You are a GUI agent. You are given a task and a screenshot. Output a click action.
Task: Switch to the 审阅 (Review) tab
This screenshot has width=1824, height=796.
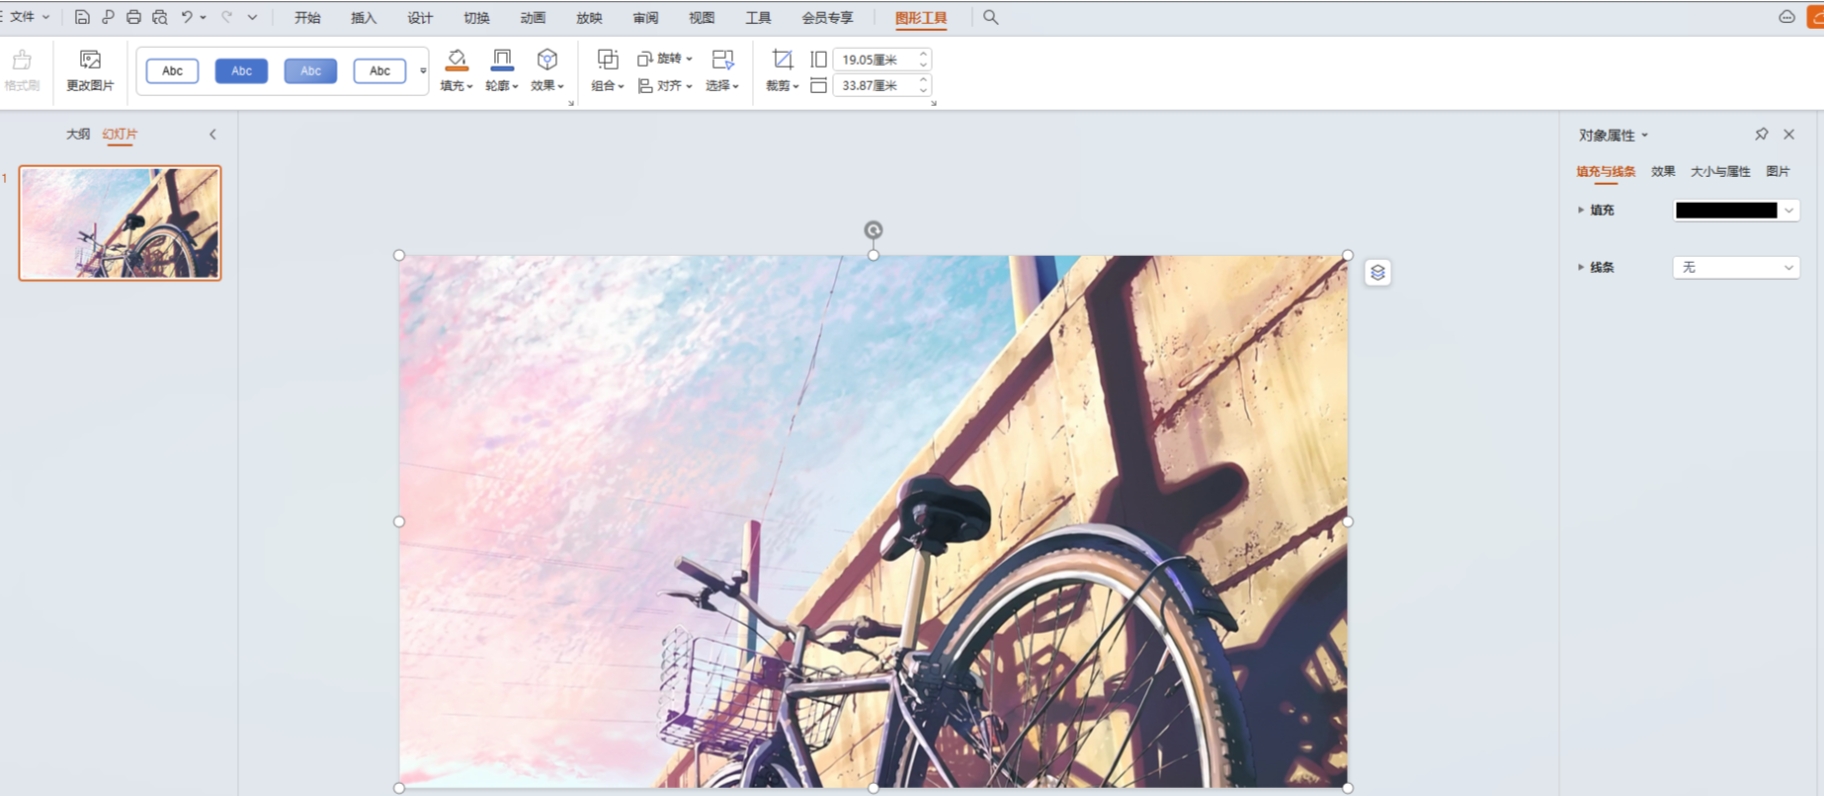(645, 17)
